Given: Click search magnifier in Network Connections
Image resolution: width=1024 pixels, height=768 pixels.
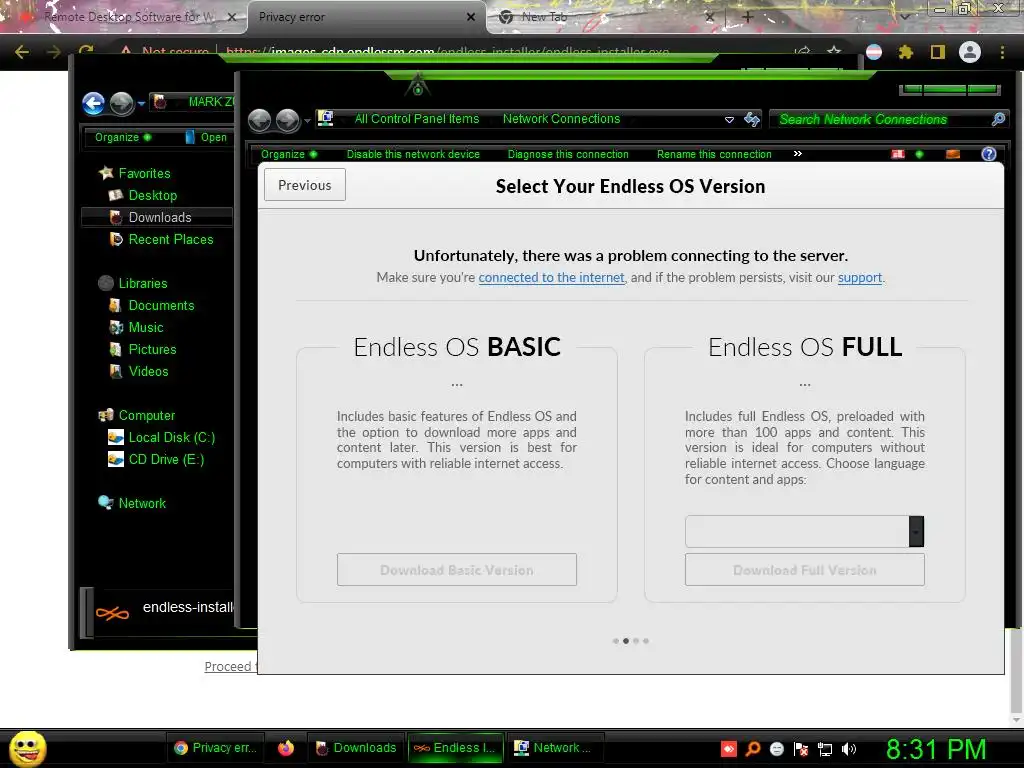Looking at the screenshot, I should (998, 119).
